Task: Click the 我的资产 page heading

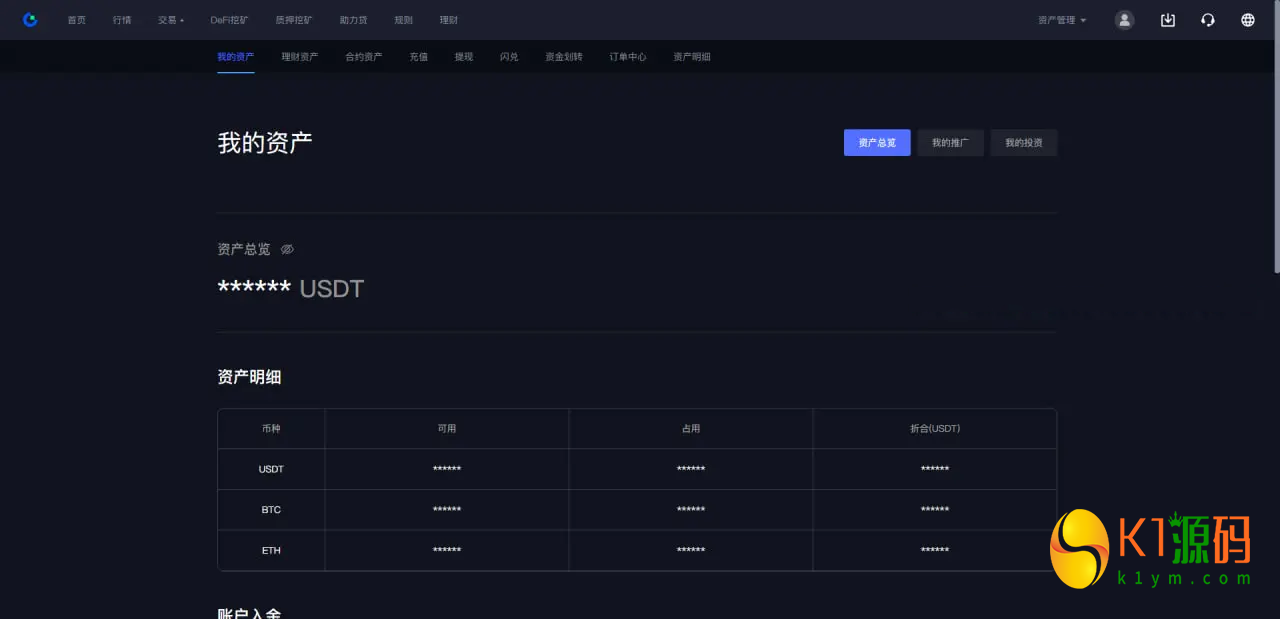Action: pos(265,143)
